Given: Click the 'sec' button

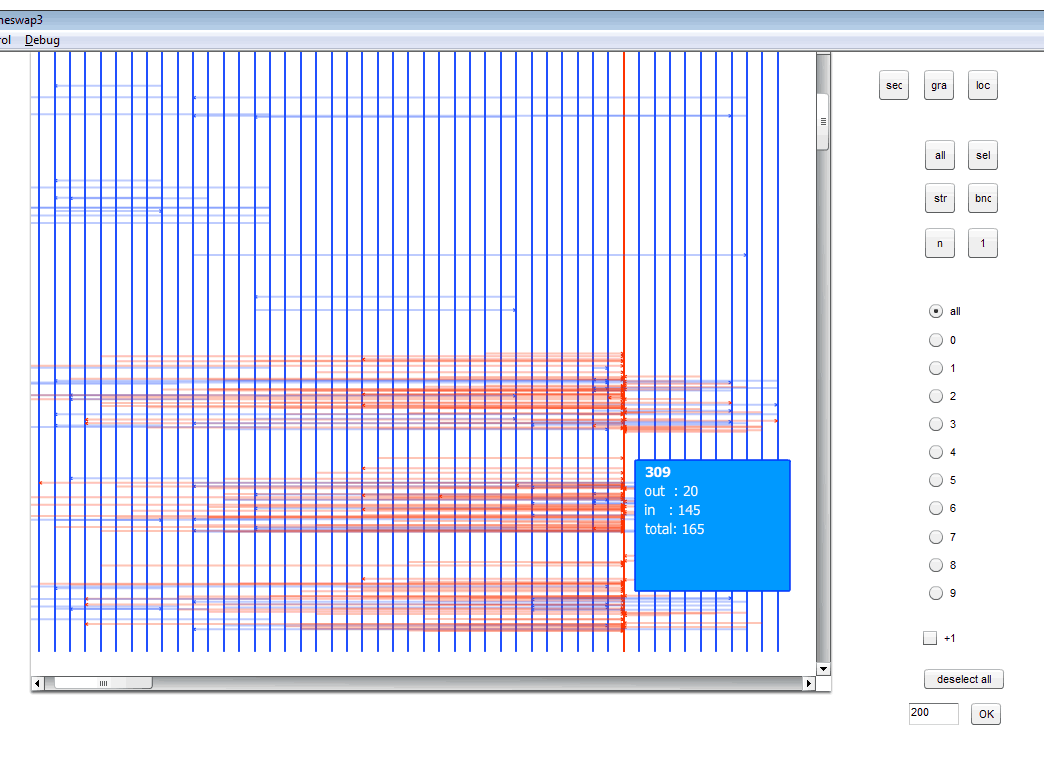Looking at the screenshot, I should pos(894,85).
